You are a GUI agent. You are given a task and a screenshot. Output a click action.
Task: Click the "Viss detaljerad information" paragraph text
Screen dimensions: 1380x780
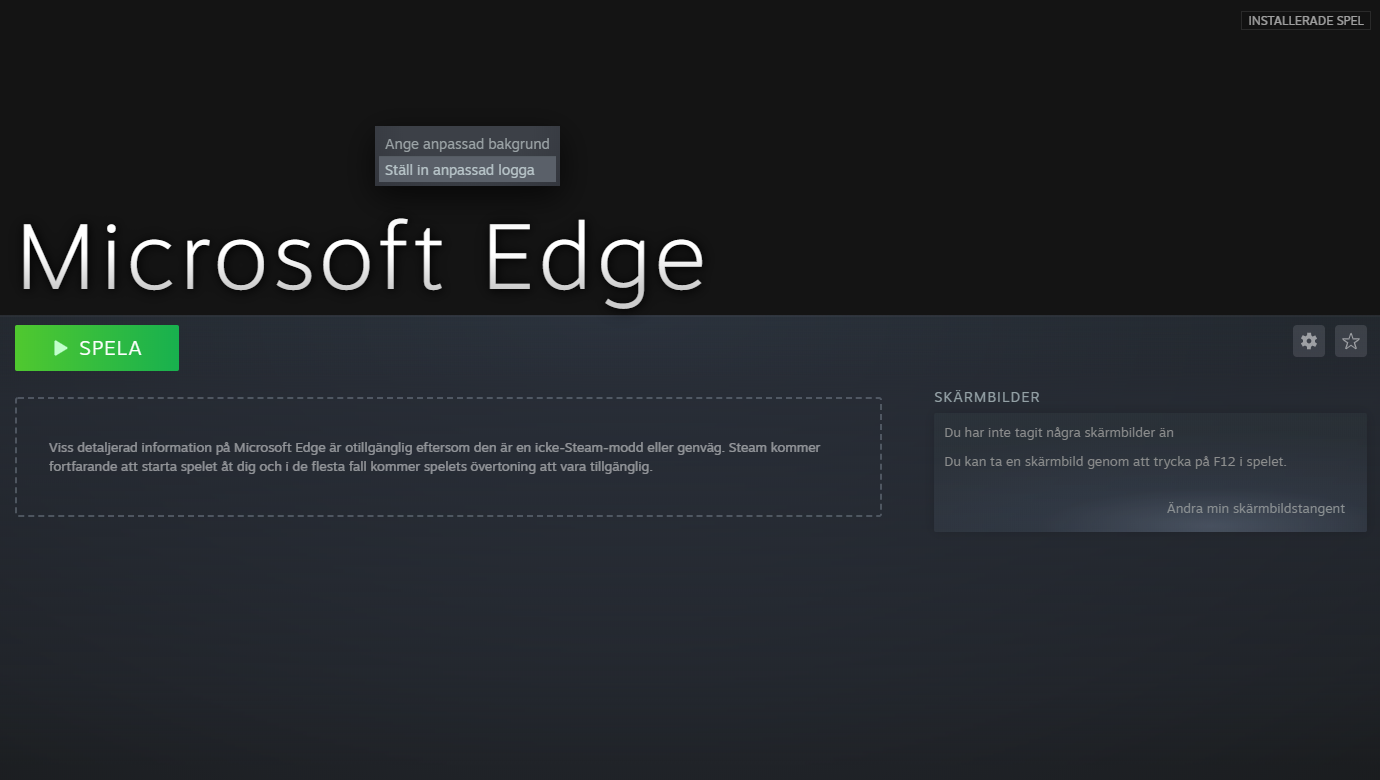click(x=434, y=448)
